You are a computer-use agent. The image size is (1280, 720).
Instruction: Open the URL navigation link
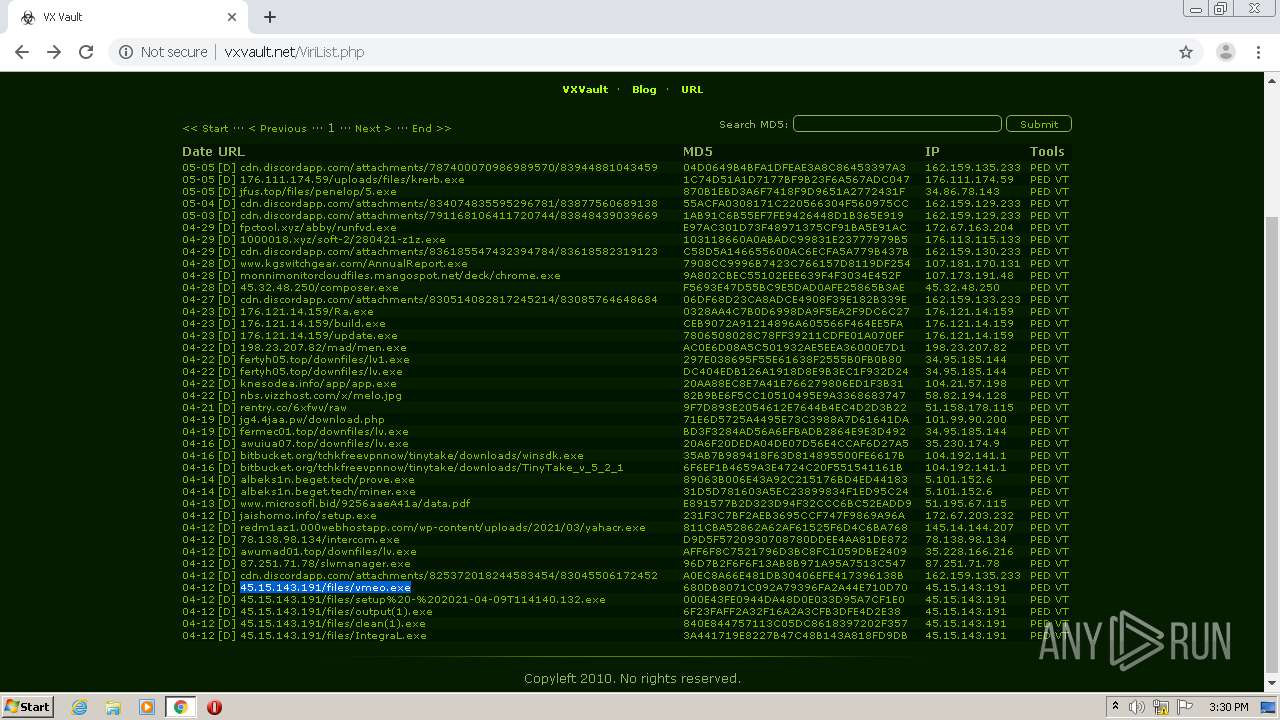[692, 89]
